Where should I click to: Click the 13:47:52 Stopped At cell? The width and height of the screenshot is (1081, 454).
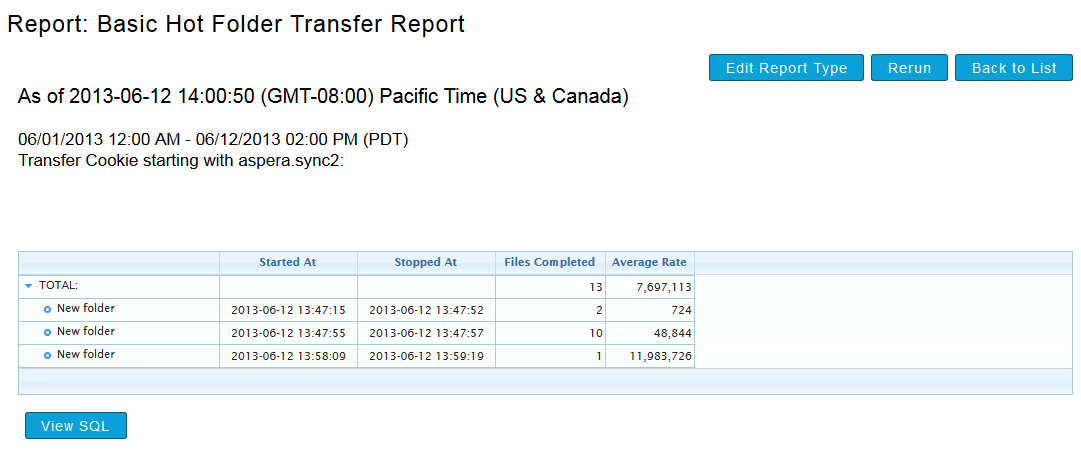pyautogui.click(x=426, y=310)
